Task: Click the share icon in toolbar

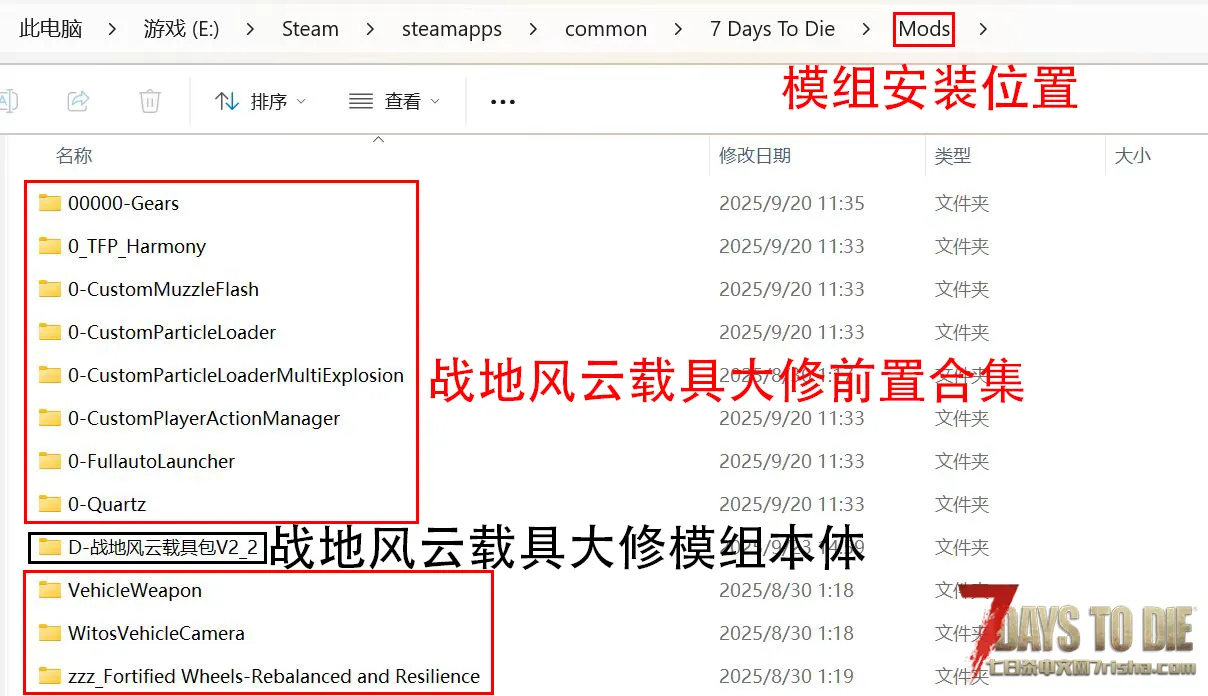Action: pos(78,101)
